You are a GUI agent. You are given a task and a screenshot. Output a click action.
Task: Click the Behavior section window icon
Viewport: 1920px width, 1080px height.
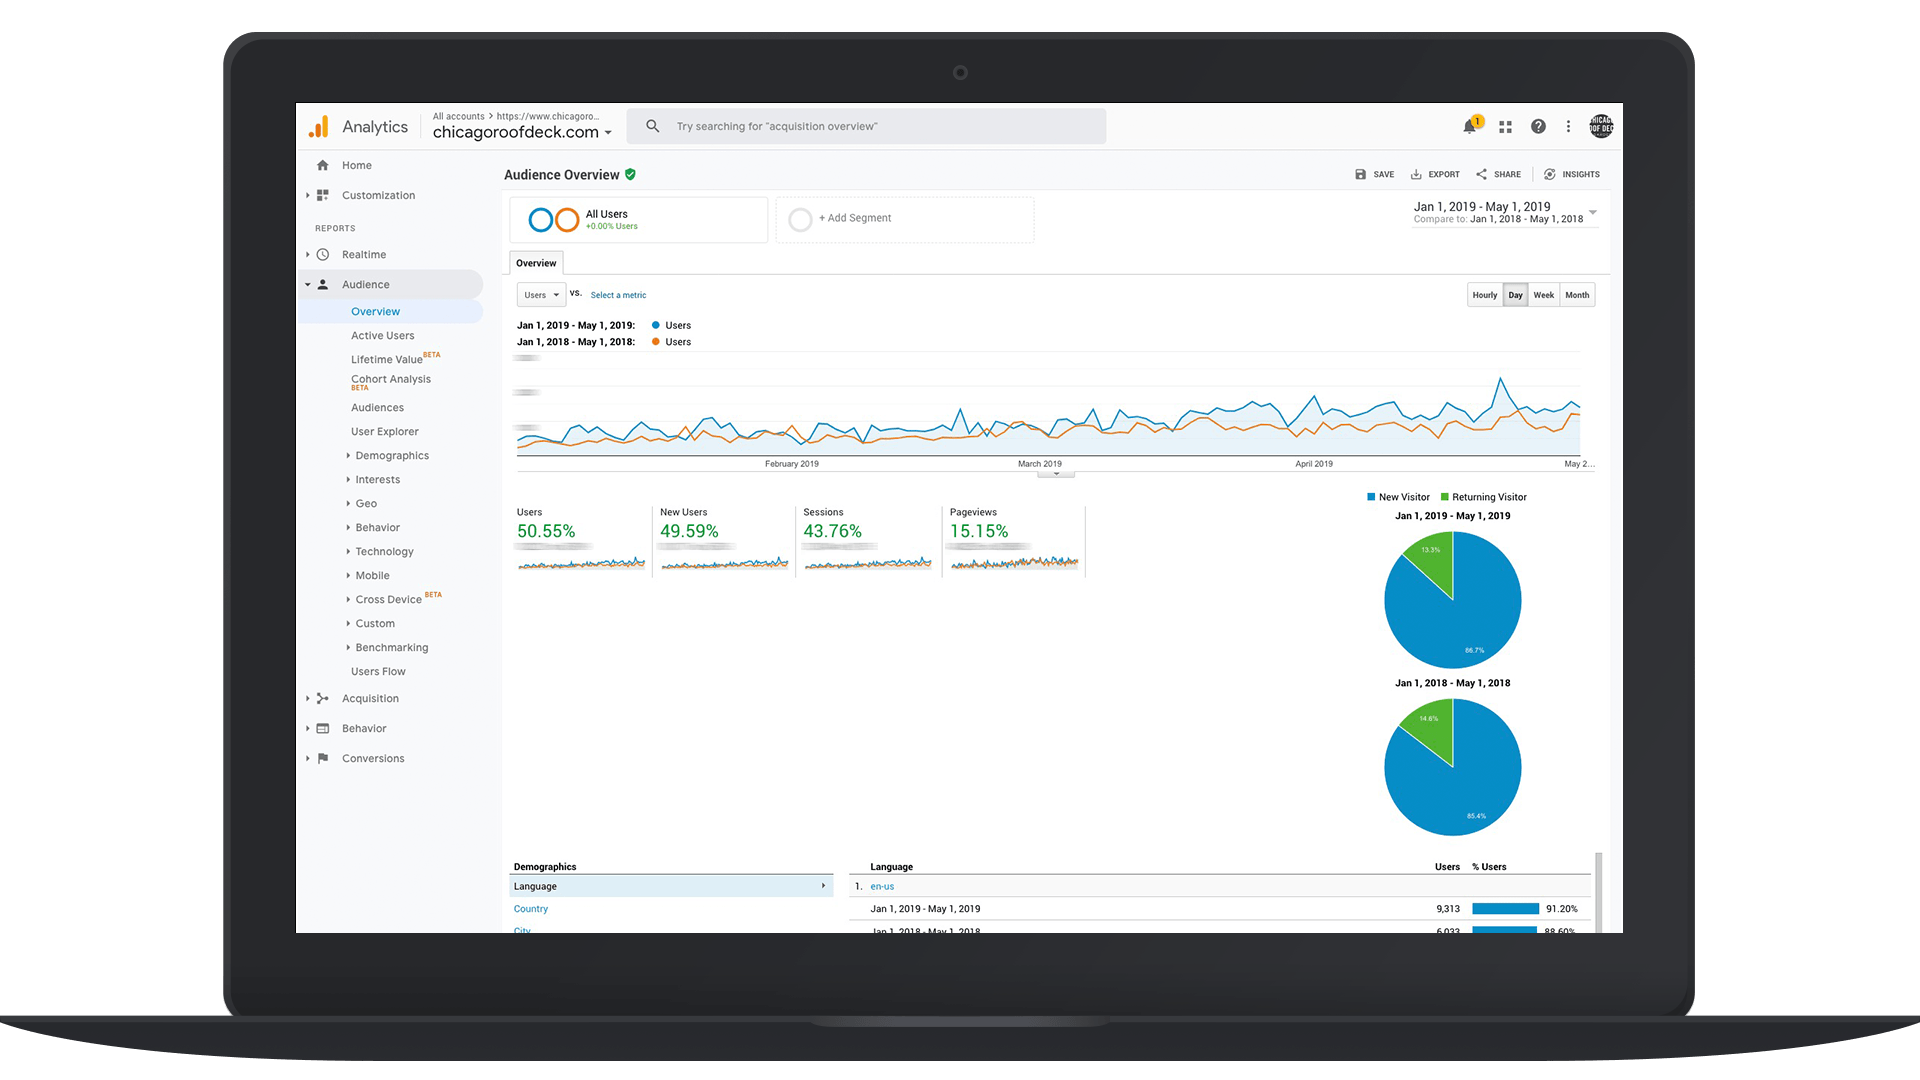[x=322, y=728]
